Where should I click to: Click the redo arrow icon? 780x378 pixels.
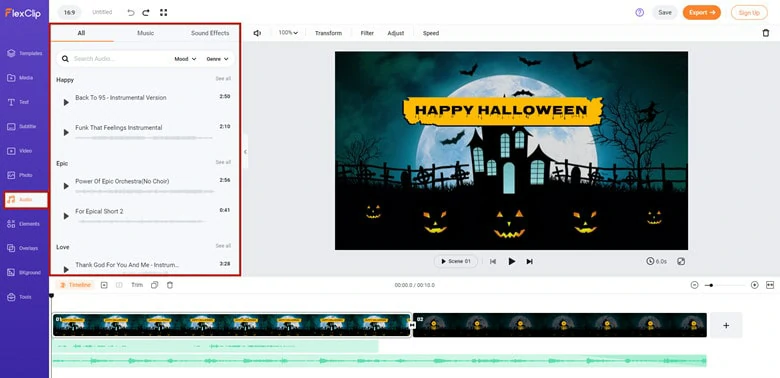(146, 12)
